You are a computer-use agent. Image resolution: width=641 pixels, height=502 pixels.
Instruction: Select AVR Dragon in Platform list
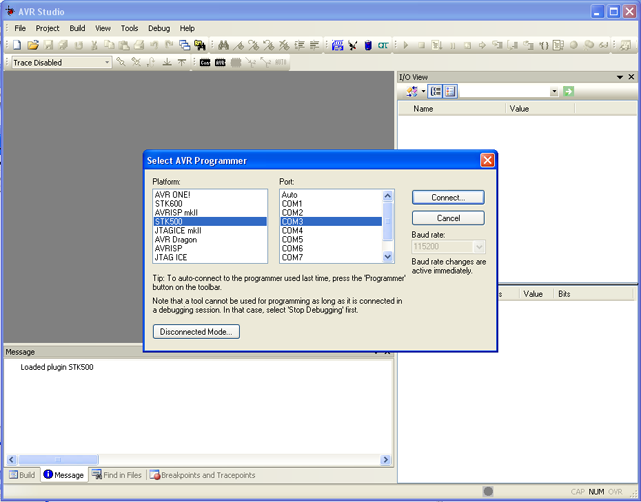tap(210, 240)
